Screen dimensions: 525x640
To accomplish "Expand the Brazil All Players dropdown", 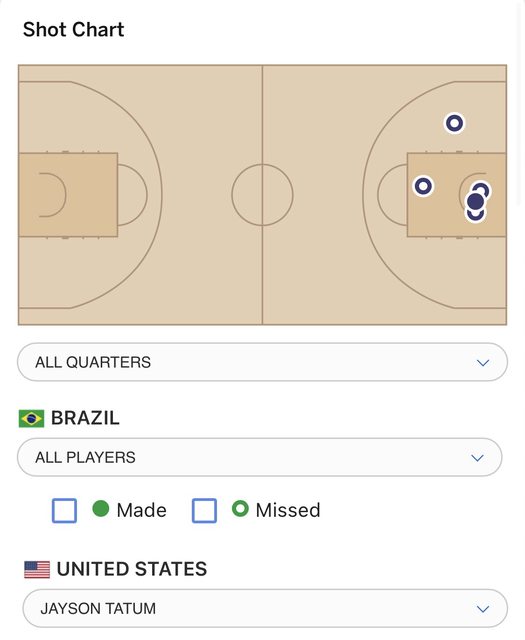I will pyautogui.click(x=260, y=457).
